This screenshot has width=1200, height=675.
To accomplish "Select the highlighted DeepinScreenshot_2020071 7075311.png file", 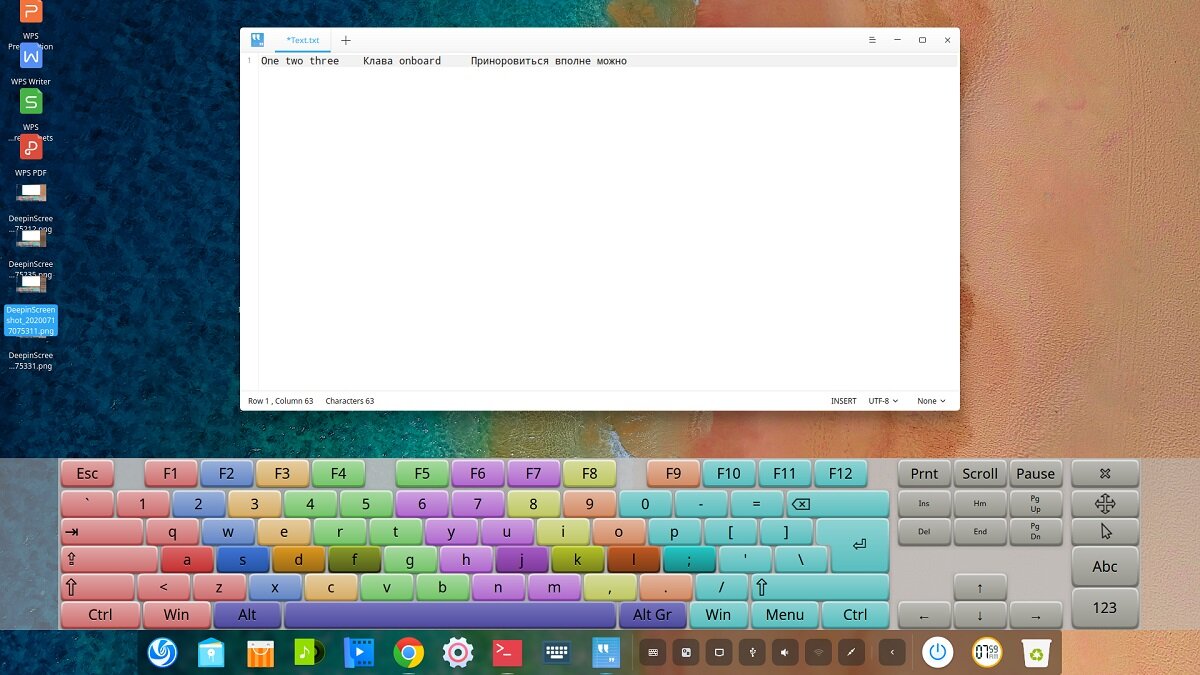I will tap(31, 320).
